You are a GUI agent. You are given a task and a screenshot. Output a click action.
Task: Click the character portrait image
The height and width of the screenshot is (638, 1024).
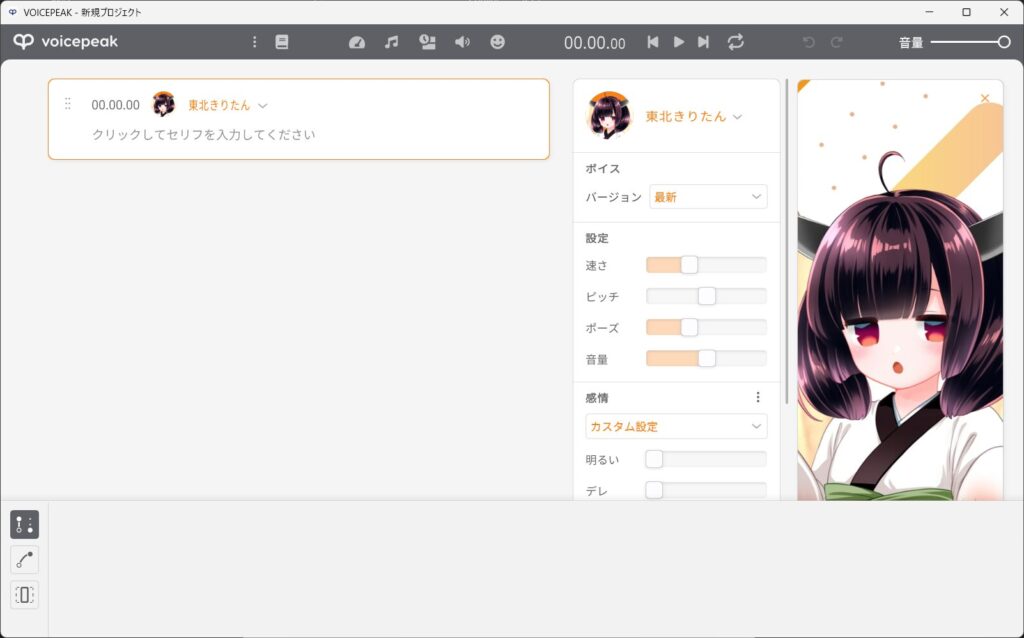pos(900,291)
